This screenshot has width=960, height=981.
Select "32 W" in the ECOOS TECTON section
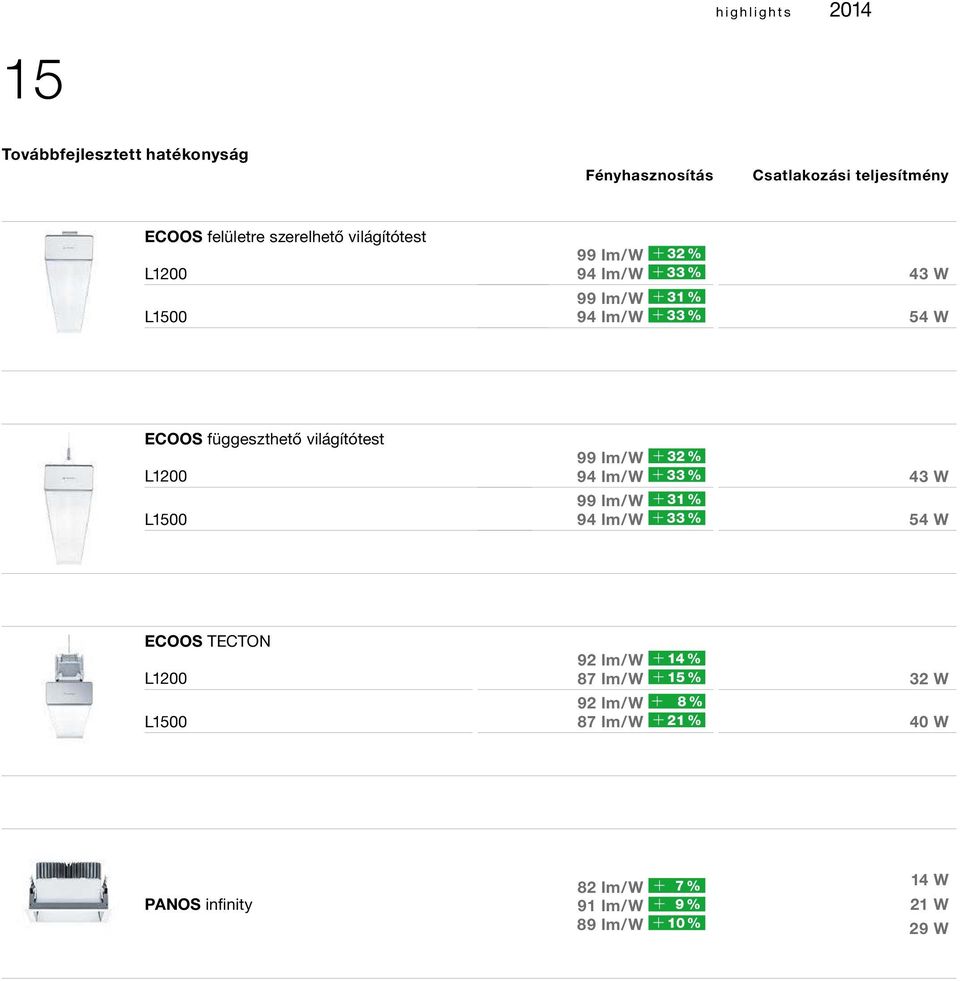tap(928, 679)
